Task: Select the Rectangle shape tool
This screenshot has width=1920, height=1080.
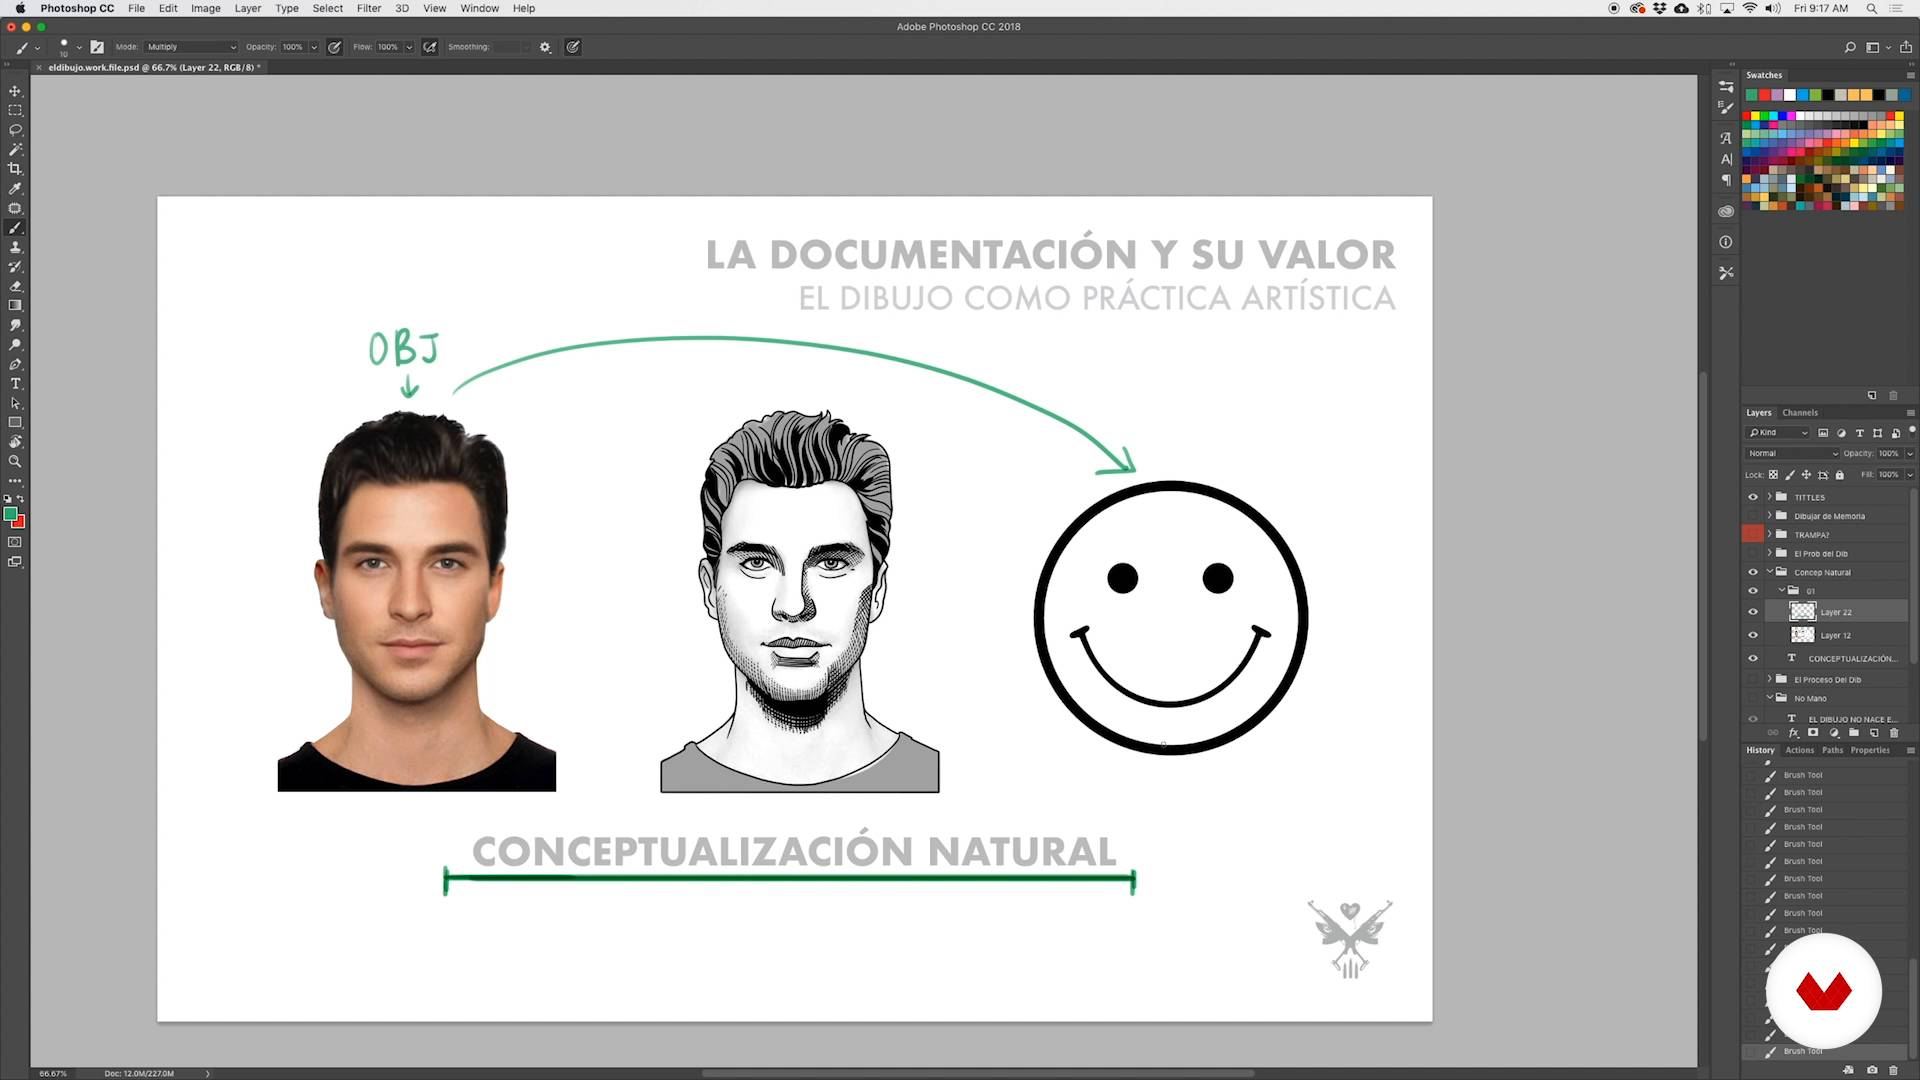Action: pyautogui.click(x=15, y=423)
